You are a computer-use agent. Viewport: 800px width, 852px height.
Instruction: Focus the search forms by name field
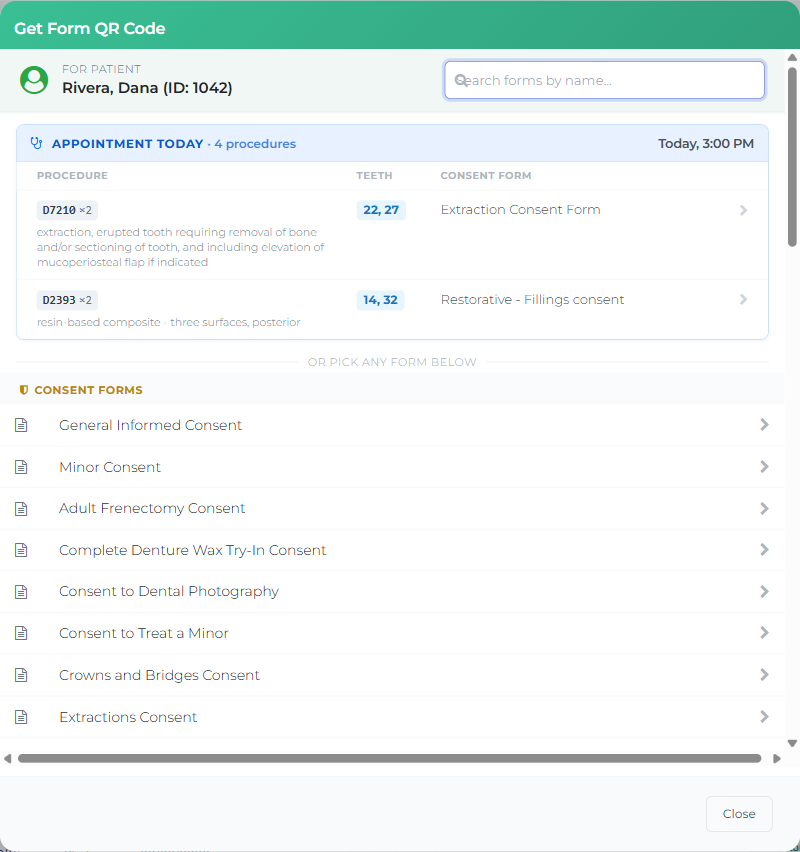pyautogui.click(x=604, y=80)
